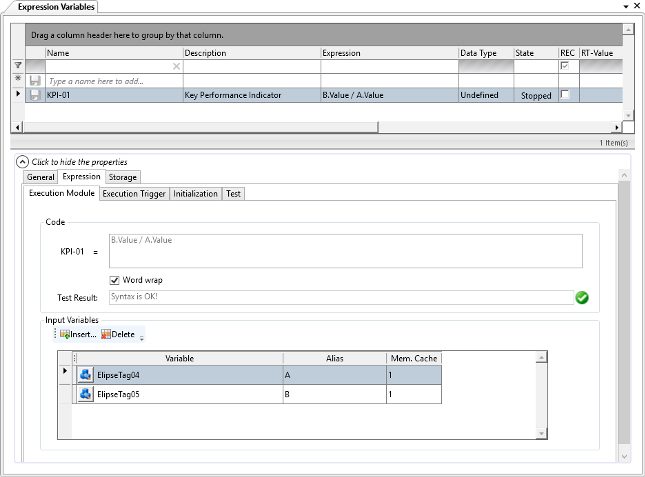This screenshot has width=645, height=477.
Task: Click the group-by column drop area
Action: pyautogui.click(x=324, y=35)
